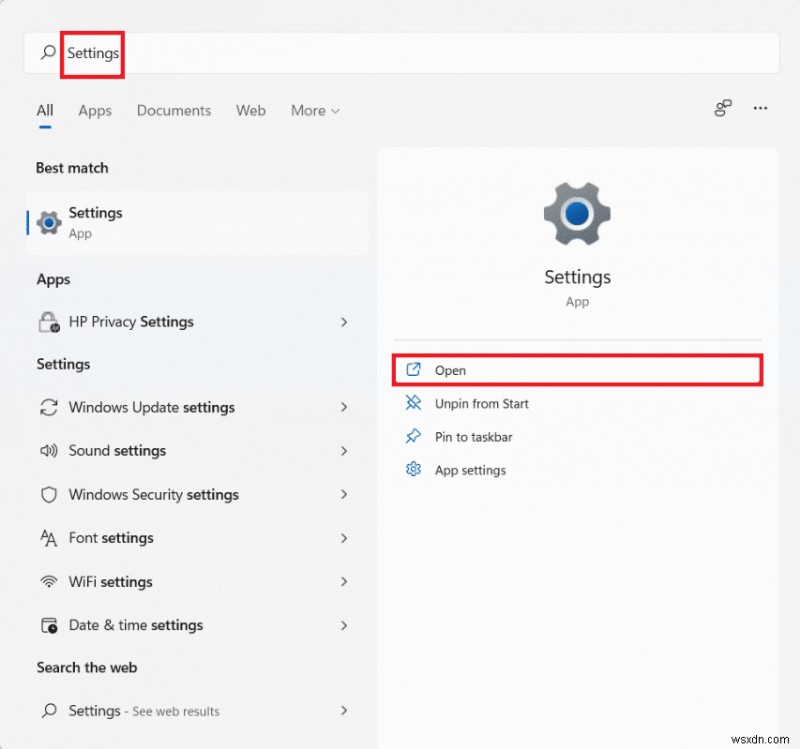Screen dimensions: 800x749
Task: Select the WiFi settings icon
Action: 47,581
